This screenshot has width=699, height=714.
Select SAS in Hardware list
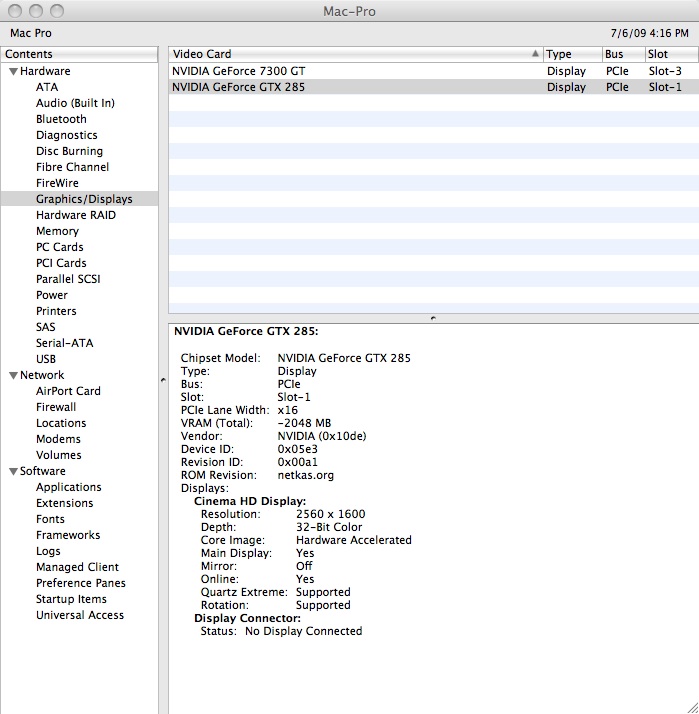pos(46,327)
